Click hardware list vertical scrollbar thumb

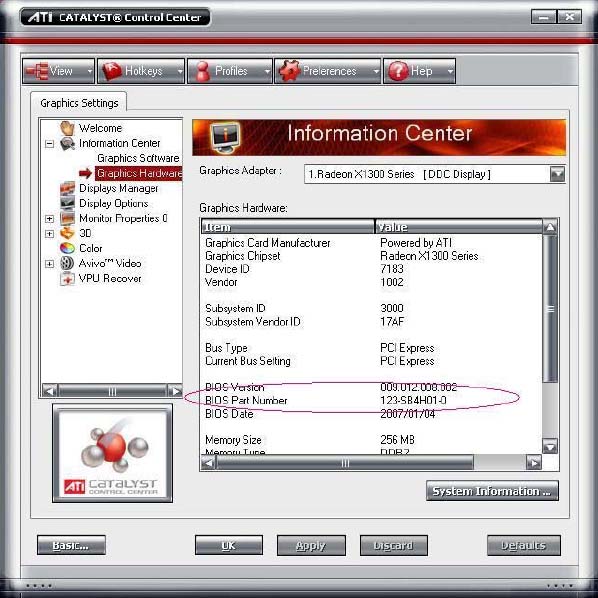pos(550,309)
